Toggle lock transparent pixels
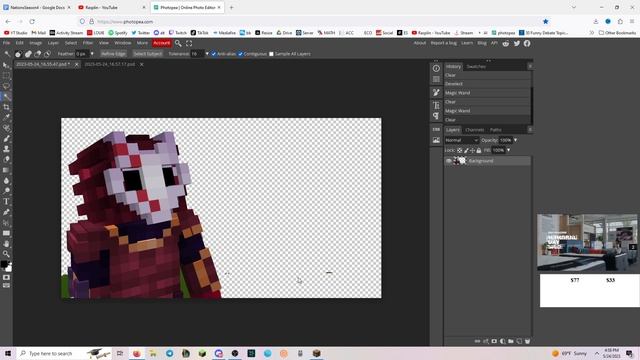Image resolution: width=640 pixels, height=360 pixels. (460, 151)
